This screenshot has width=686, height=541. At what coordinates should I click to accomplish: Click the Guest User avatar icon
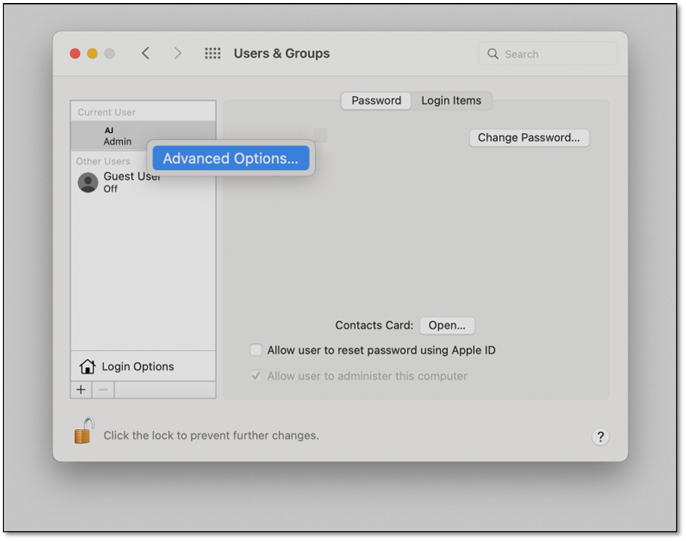pyautogui.click(x=88, y=182)
